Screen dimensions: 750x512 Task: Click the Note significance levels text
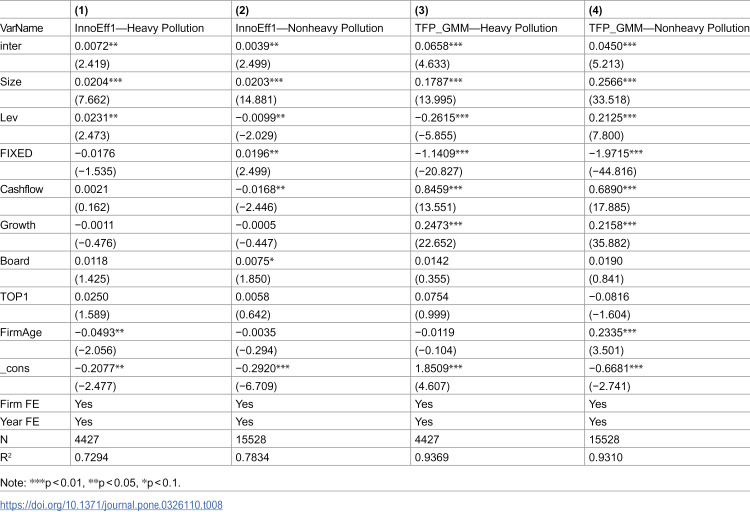90,483
